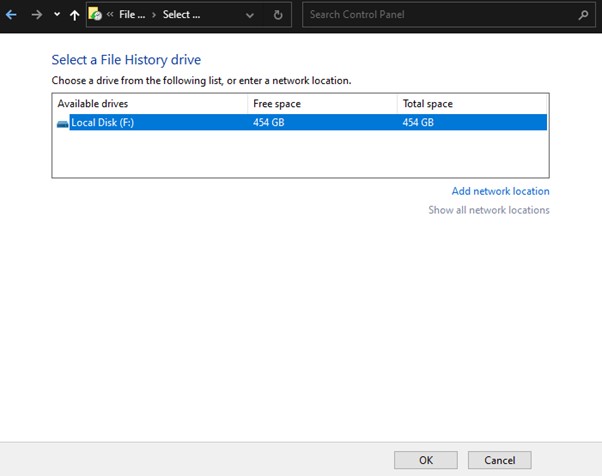The height and width of the screenshot is (476, 602).
Task: Expand the address bar history dropdown
Action: coord(250,16)
